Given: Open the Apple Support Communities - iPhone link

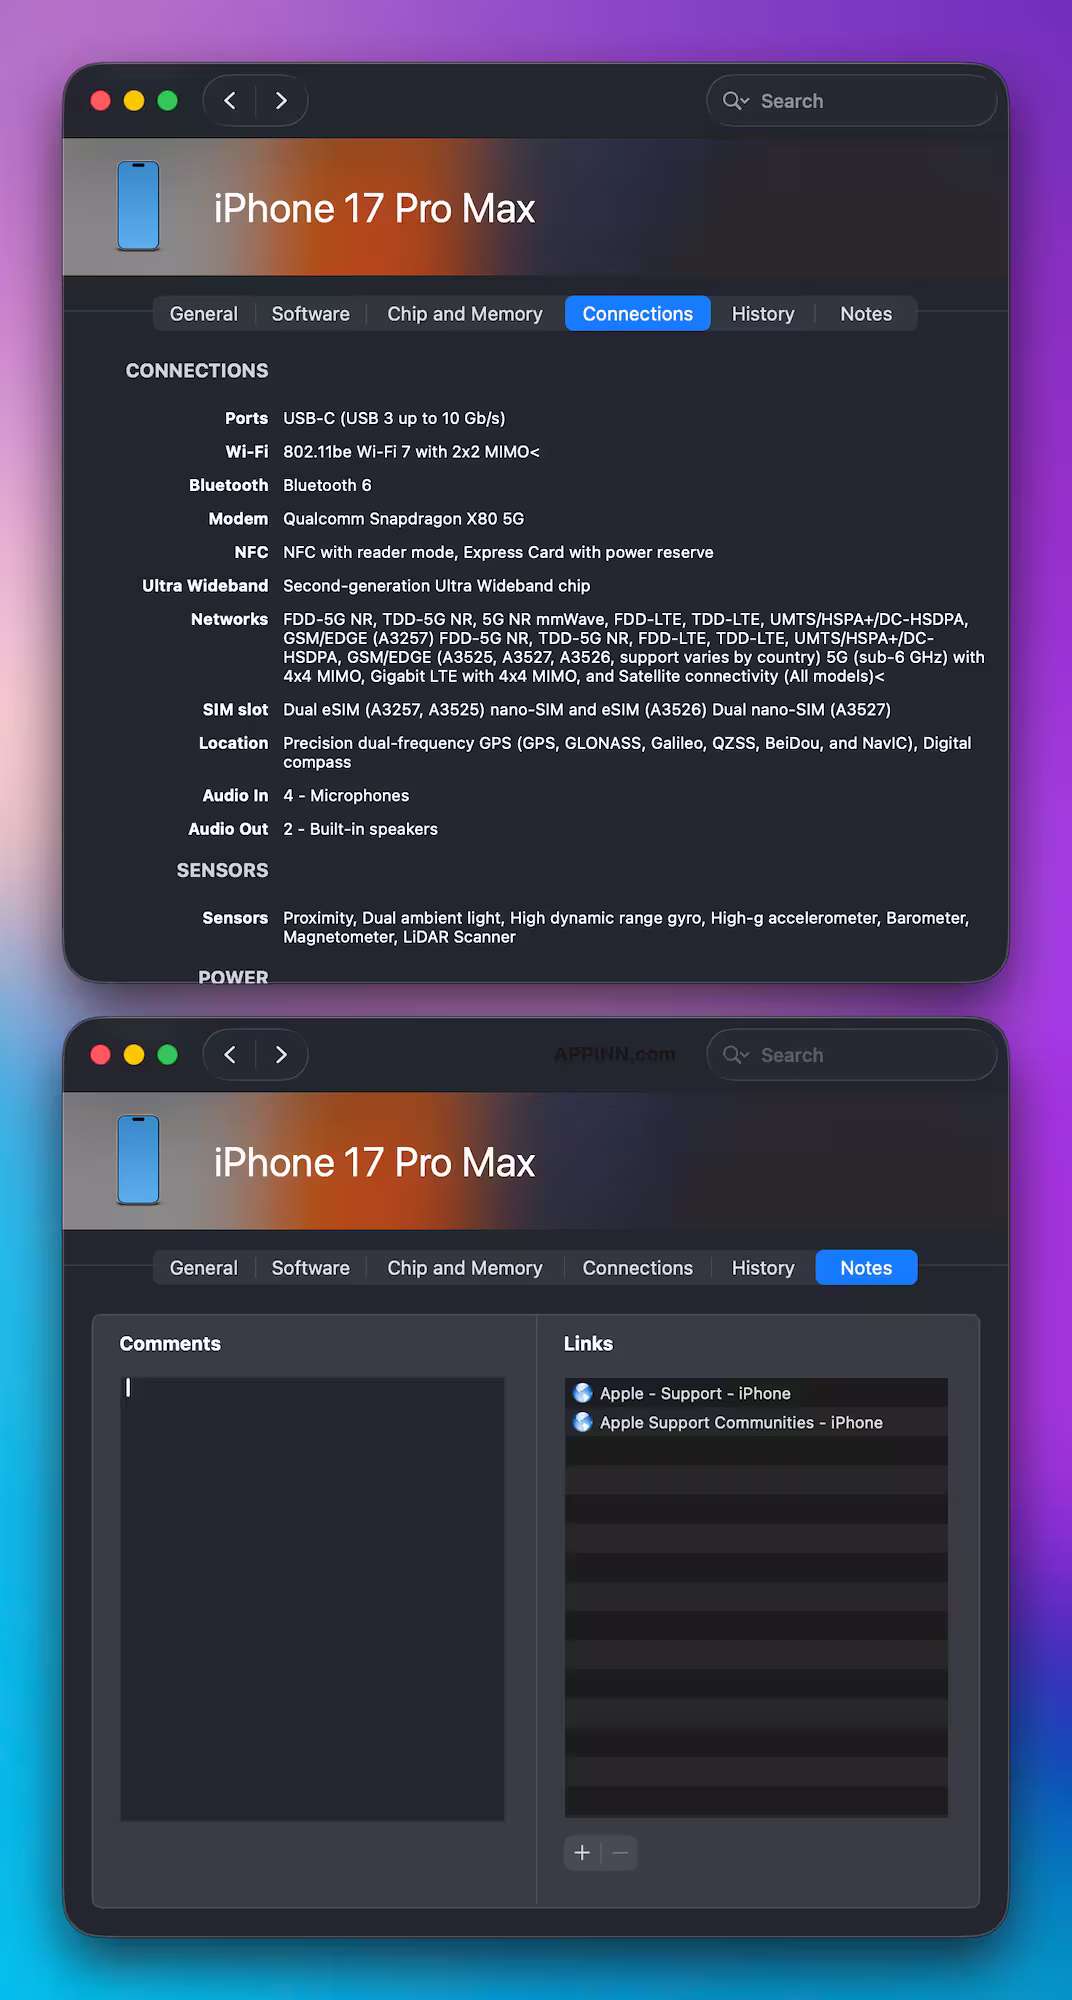Looking at the screenshot, I should 741,1422.
